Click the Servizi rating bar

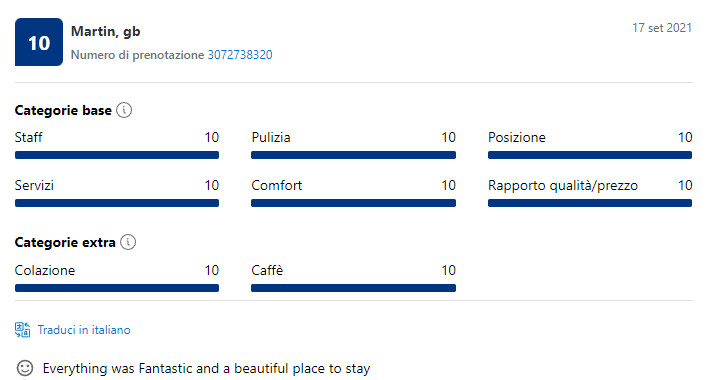pyautogui.click(x=117, y=203)
